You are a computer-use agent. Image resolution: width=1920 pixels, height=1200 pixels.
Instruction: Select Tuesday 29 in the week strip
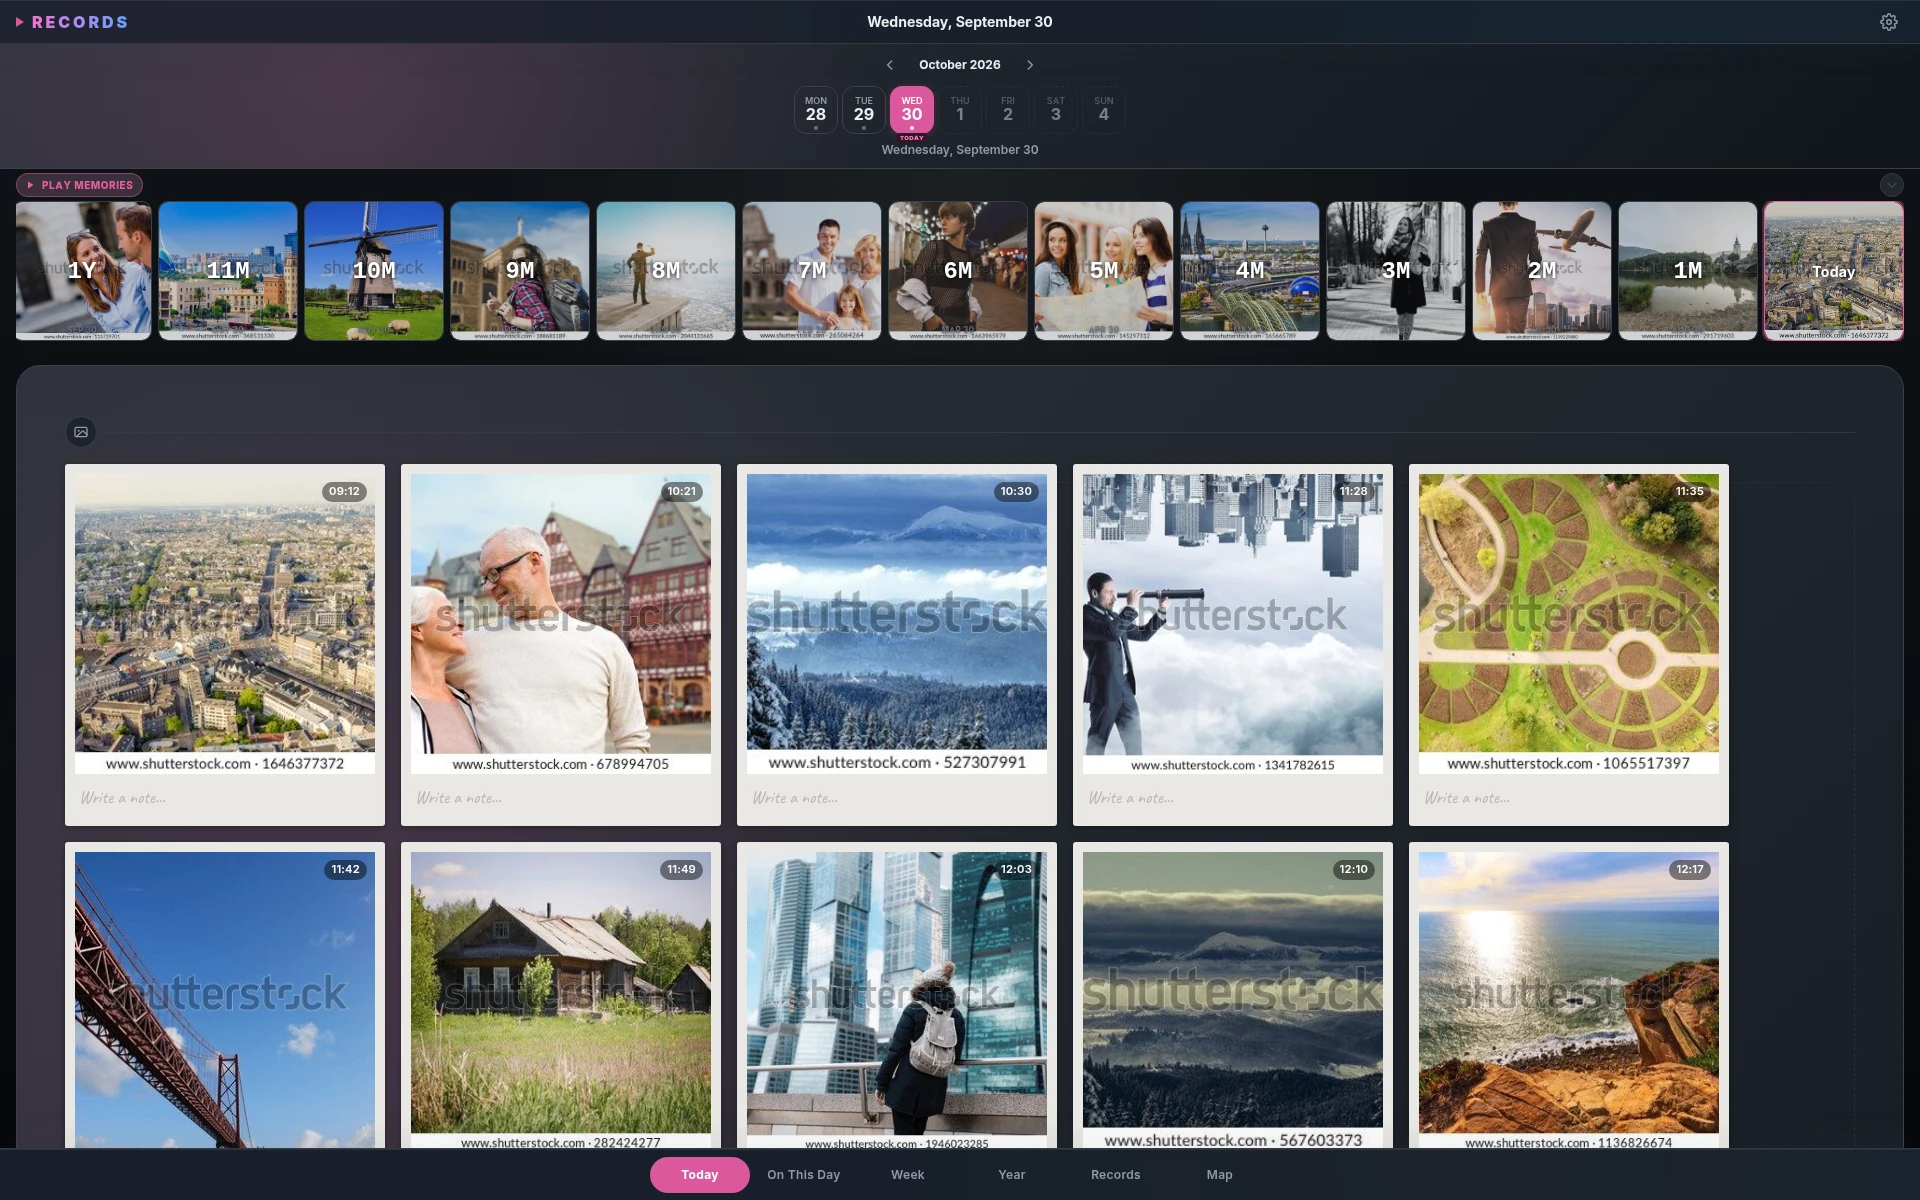[x=864, y=110]
